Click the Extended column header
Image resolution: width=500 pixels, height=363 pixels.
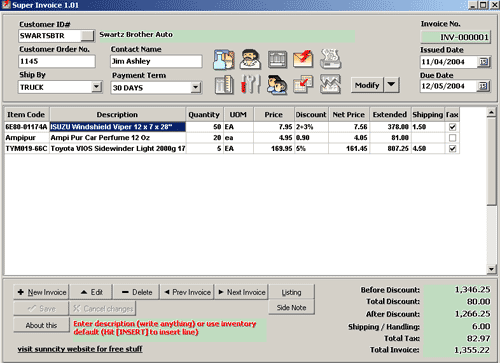(390, 115)
